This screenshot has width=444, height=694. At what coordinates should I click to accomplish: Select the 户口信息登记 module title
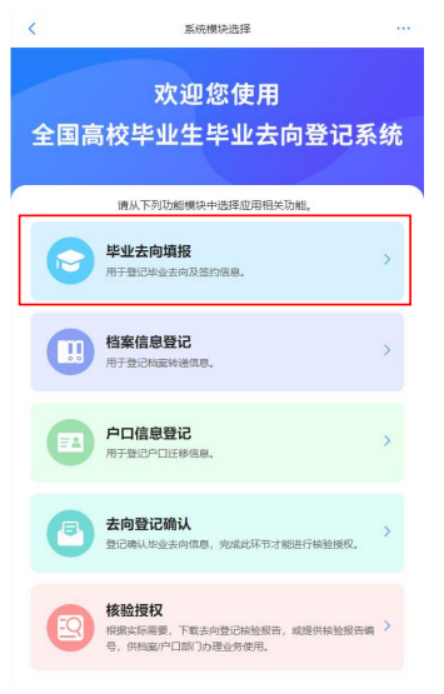148,433
